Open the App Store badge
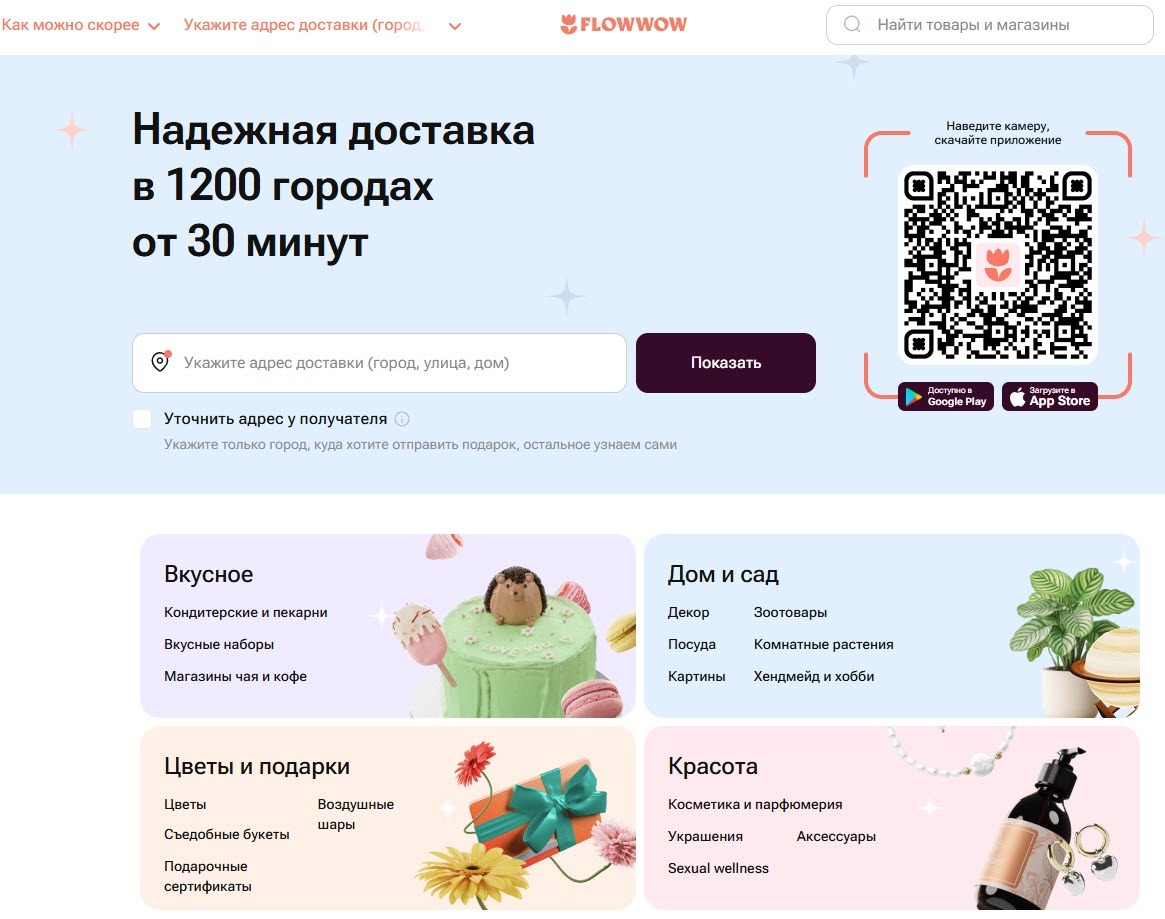The width and height of the screenshot is (1165, 919). pyautogui.click(x=1049, y=396)
